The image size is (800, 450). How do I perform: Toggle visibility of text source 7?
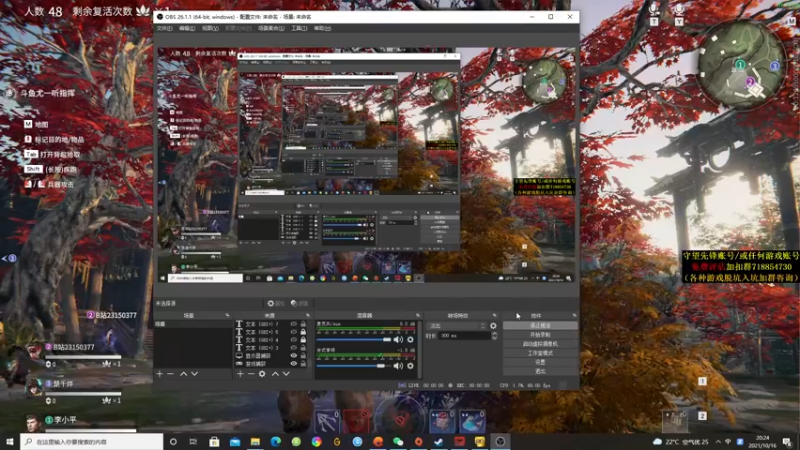pyautogui.click(x=293, y=324)
